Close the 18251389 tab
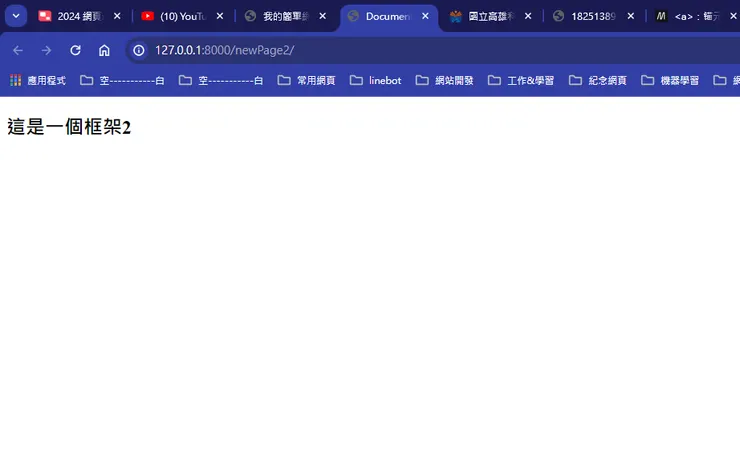740x449 pixels. (x=631, y=16)
